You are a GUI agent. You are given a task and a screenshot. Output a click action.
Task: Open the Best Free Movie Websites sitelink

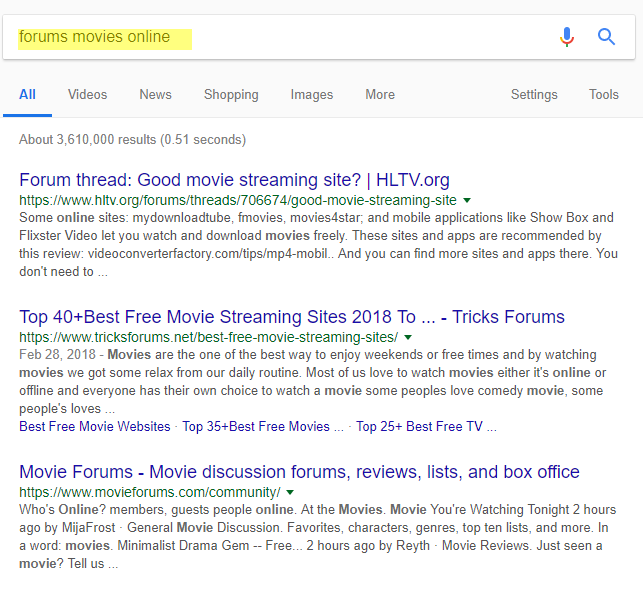95,427
